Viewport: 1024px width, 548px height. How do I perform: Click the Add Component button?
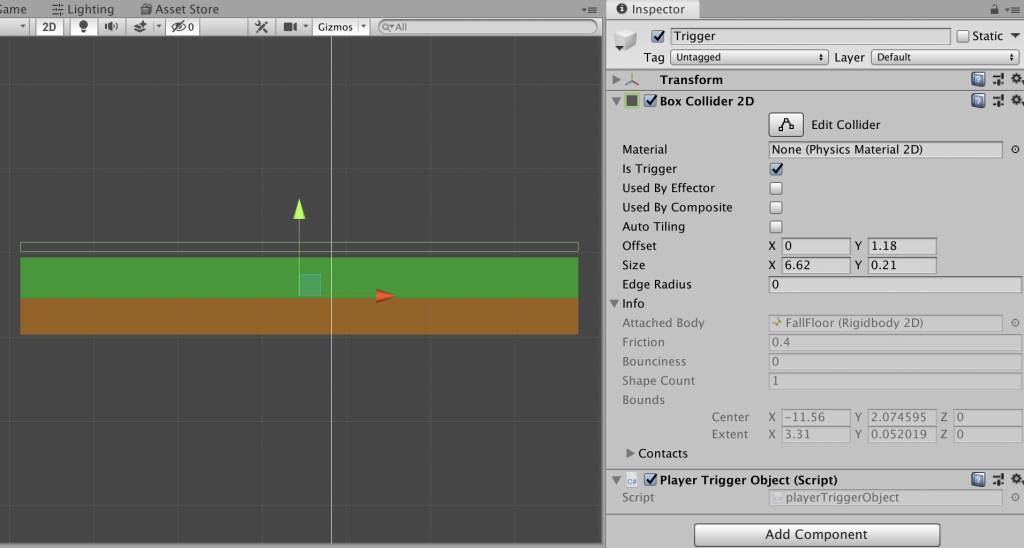816,534
